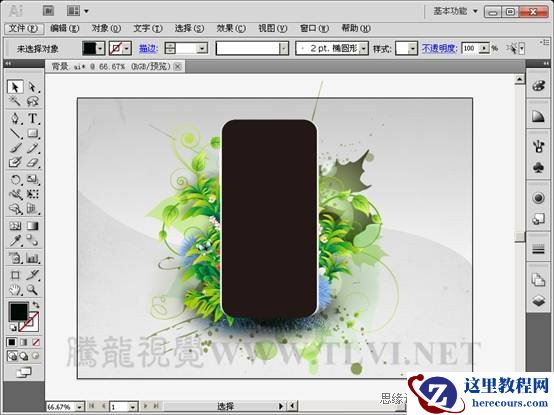Image resolution: width=554 pixels, height=415 pixels.
Task: Open the 样式 style dropdown
Action: click(413, 48)
